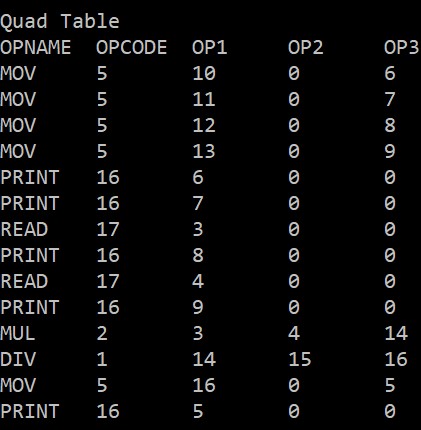Click OP2 value 4 in the MUL row

coord(294,333)
